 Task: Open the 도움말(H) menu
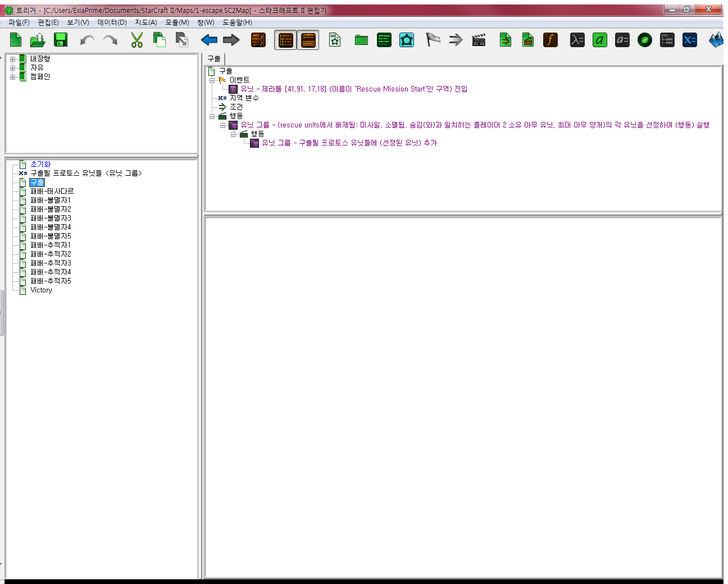tap(237, 22)
